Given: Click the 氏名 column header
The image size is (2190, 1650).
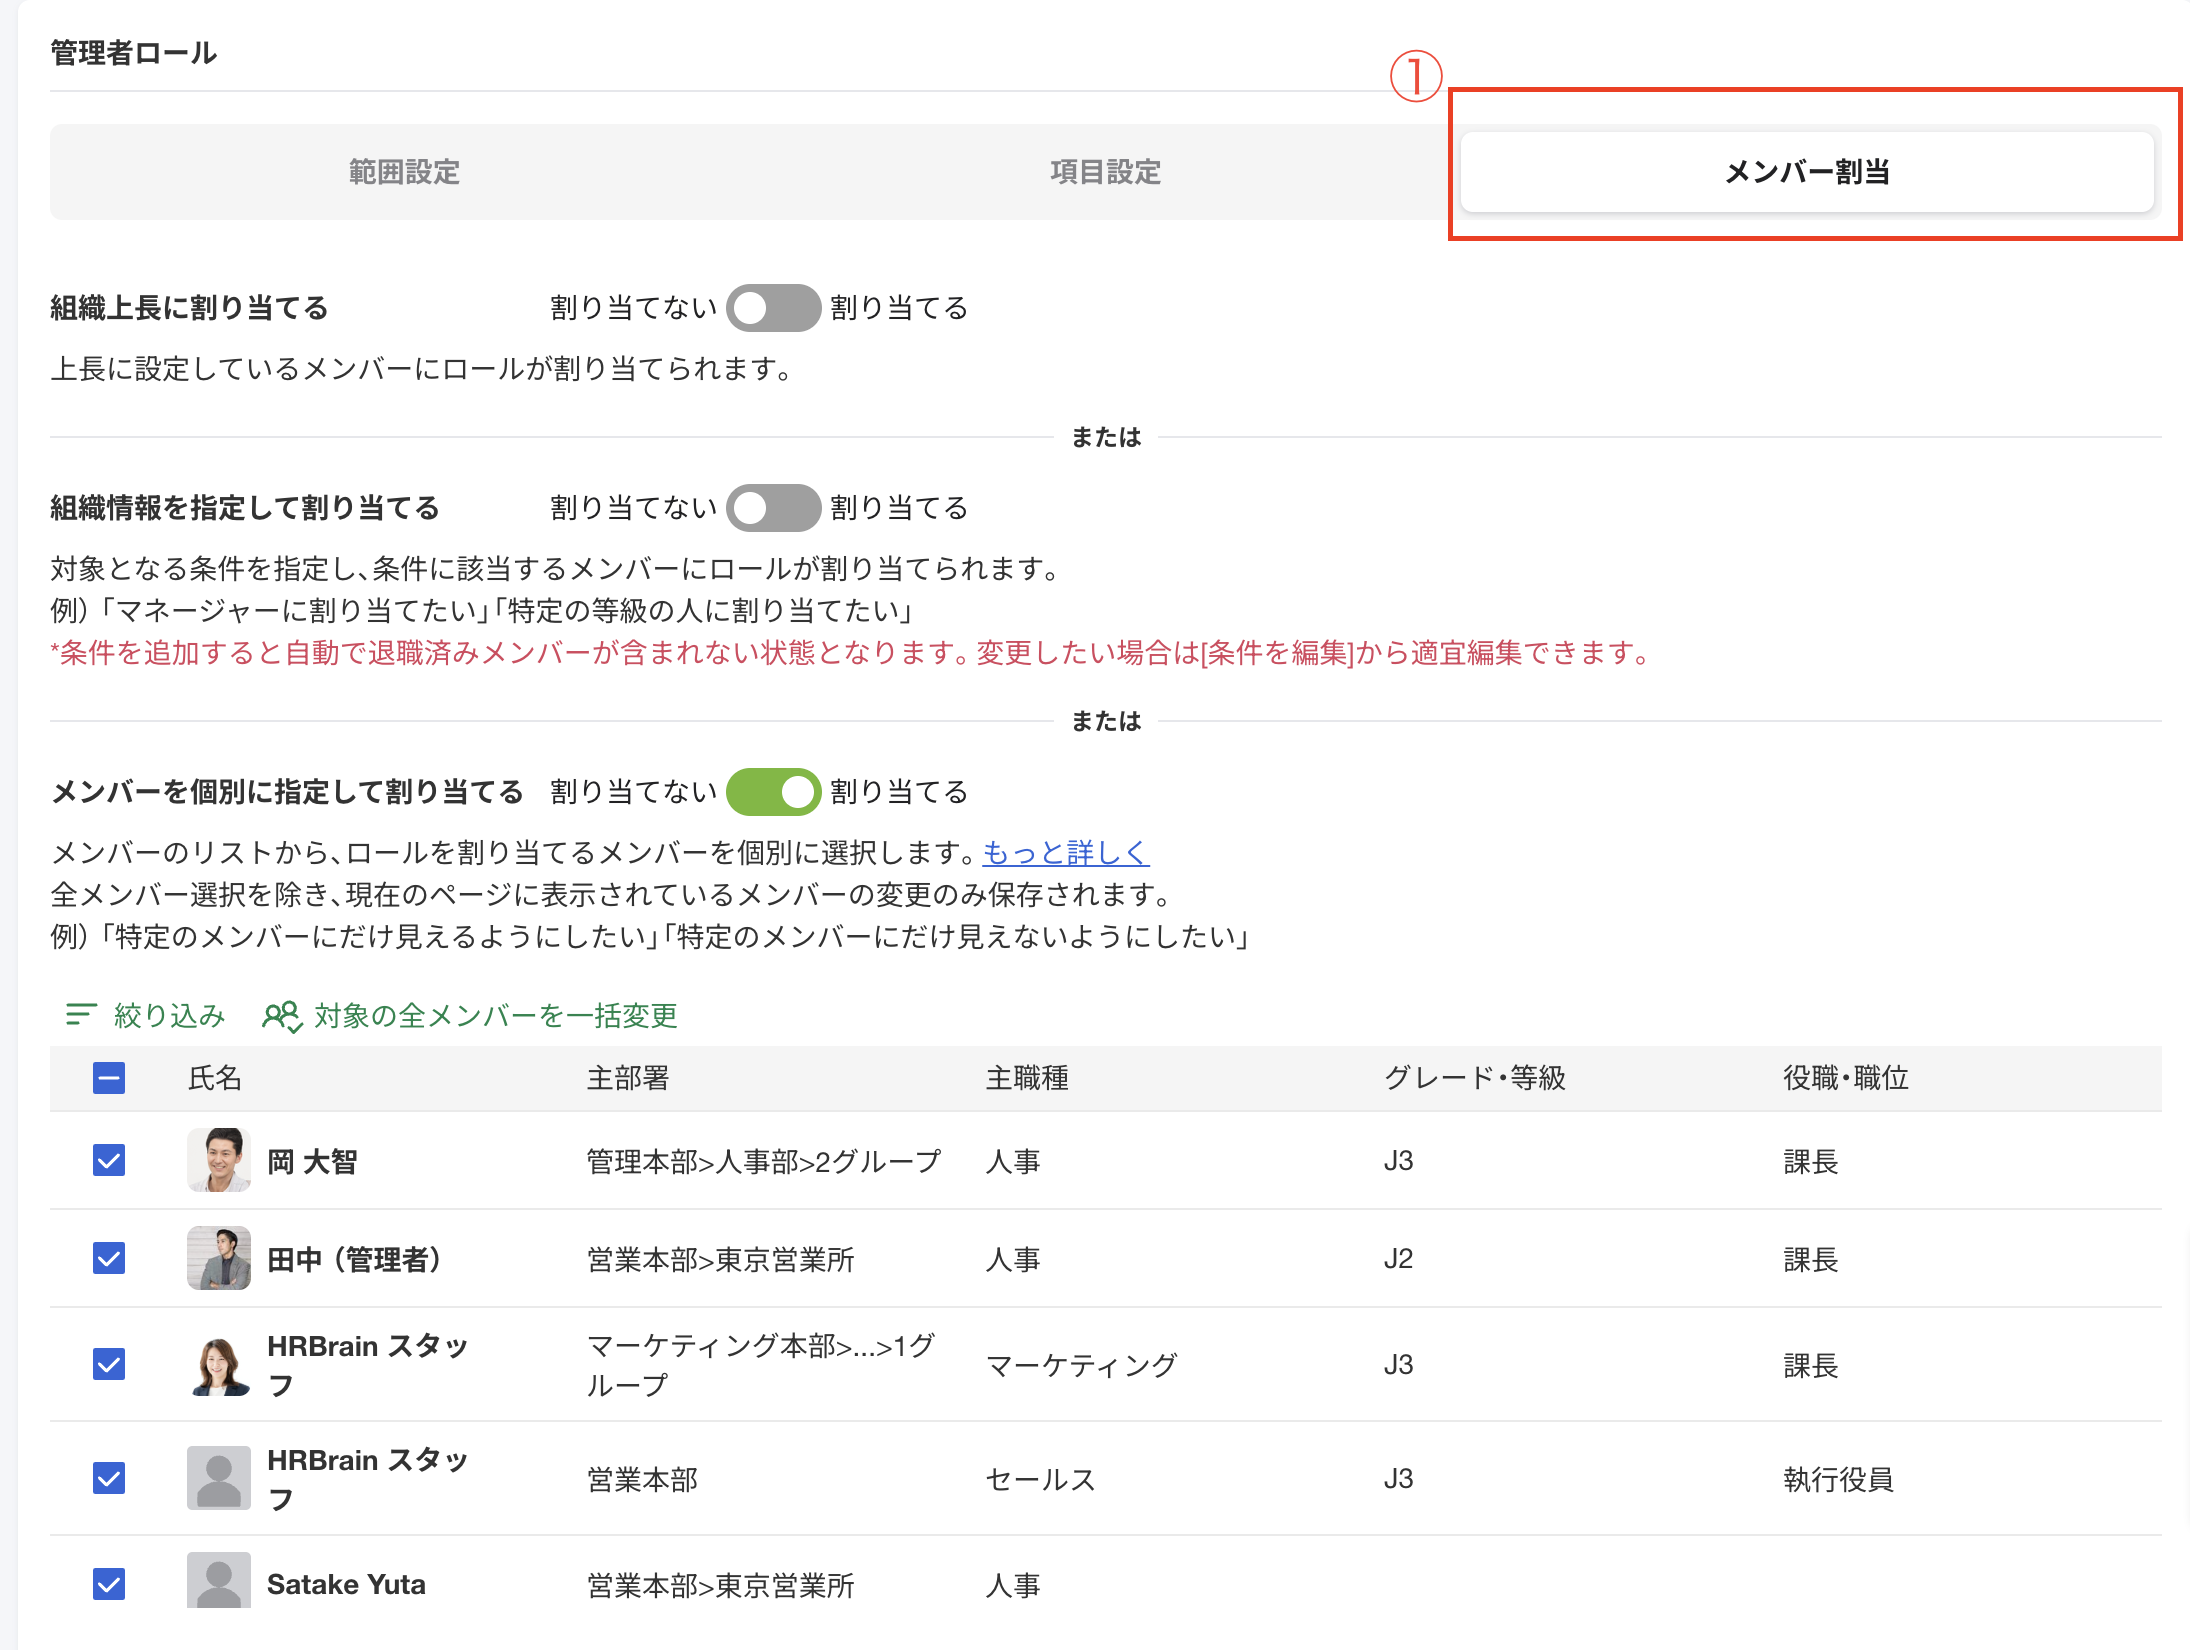Looking at the screenshot, I should 213,1079.
